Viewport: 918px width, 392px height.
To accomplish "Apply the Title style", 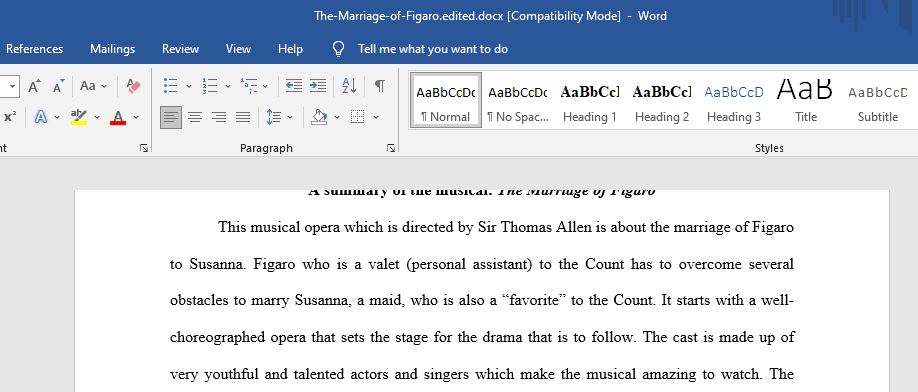I will click(806, 101).
